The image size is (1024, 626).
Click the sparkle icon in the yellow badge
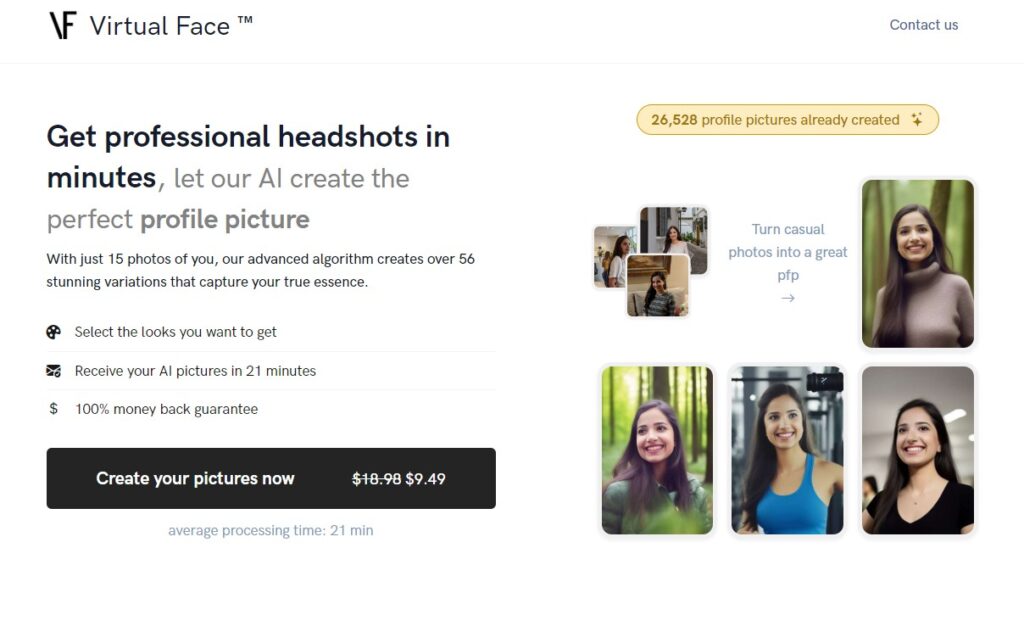coord(917,120)
